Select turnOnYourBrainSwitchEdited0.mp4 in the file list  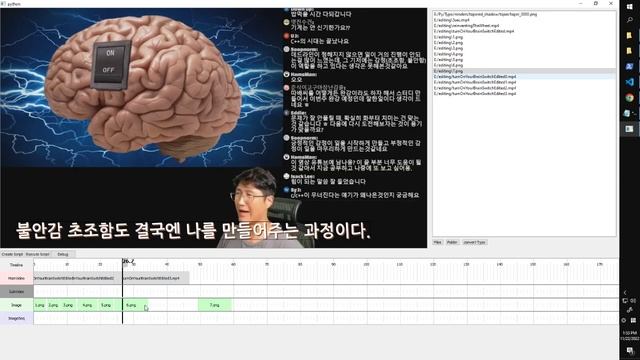point(524,76)
